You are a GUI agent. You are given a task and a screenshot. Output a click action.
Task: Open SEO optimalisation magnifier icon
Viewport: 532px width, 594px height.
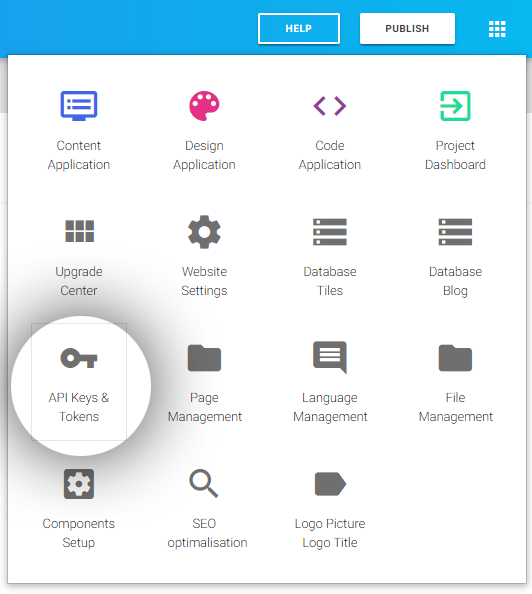(x=204, y=483)
